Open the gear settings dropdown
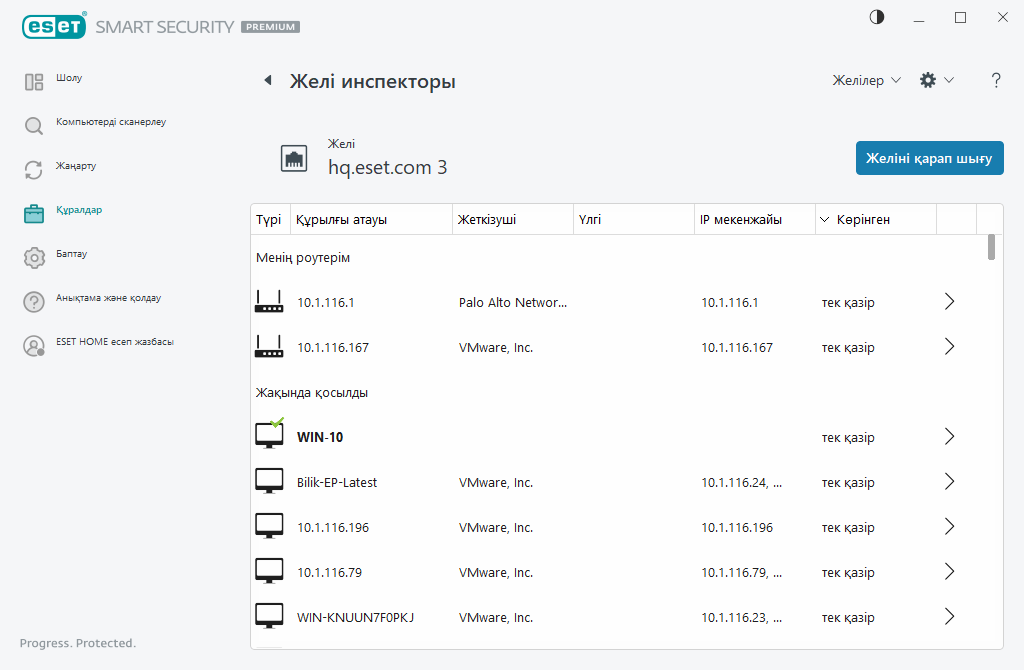This screenshot has width=1024, height=670. tap(936, 81)
